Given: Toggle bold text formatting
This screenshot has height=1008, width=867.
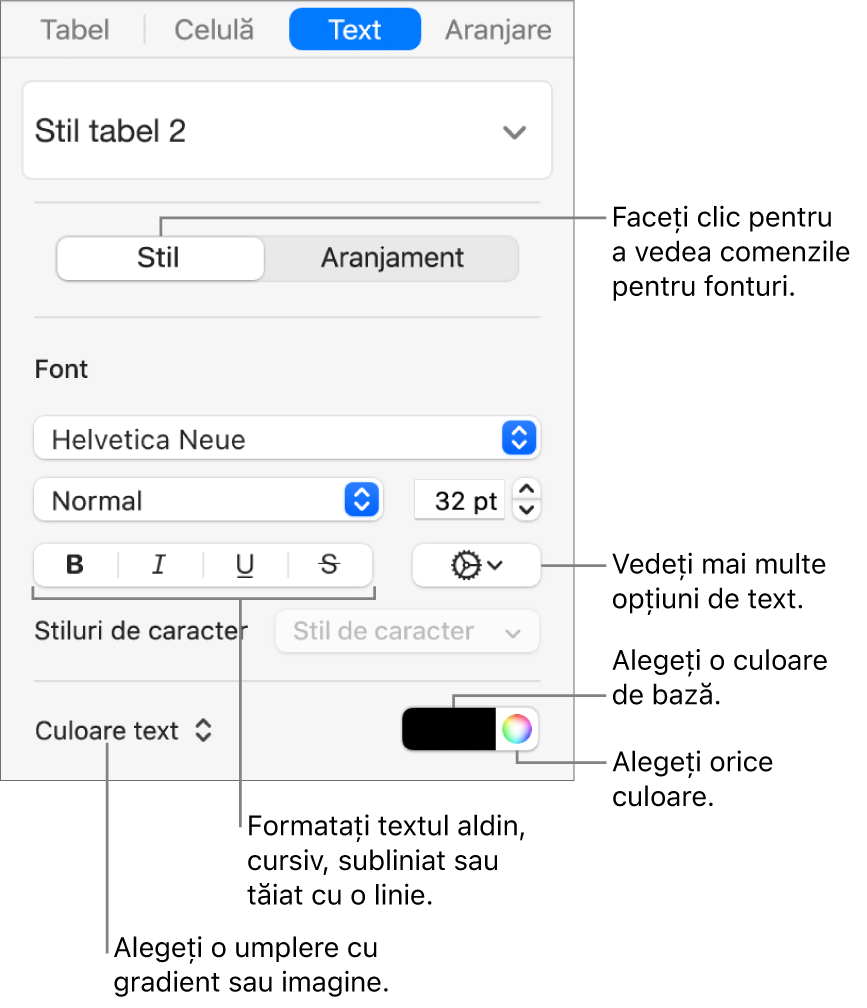Looking at the screenshot, I should click(x=75, y=565).
